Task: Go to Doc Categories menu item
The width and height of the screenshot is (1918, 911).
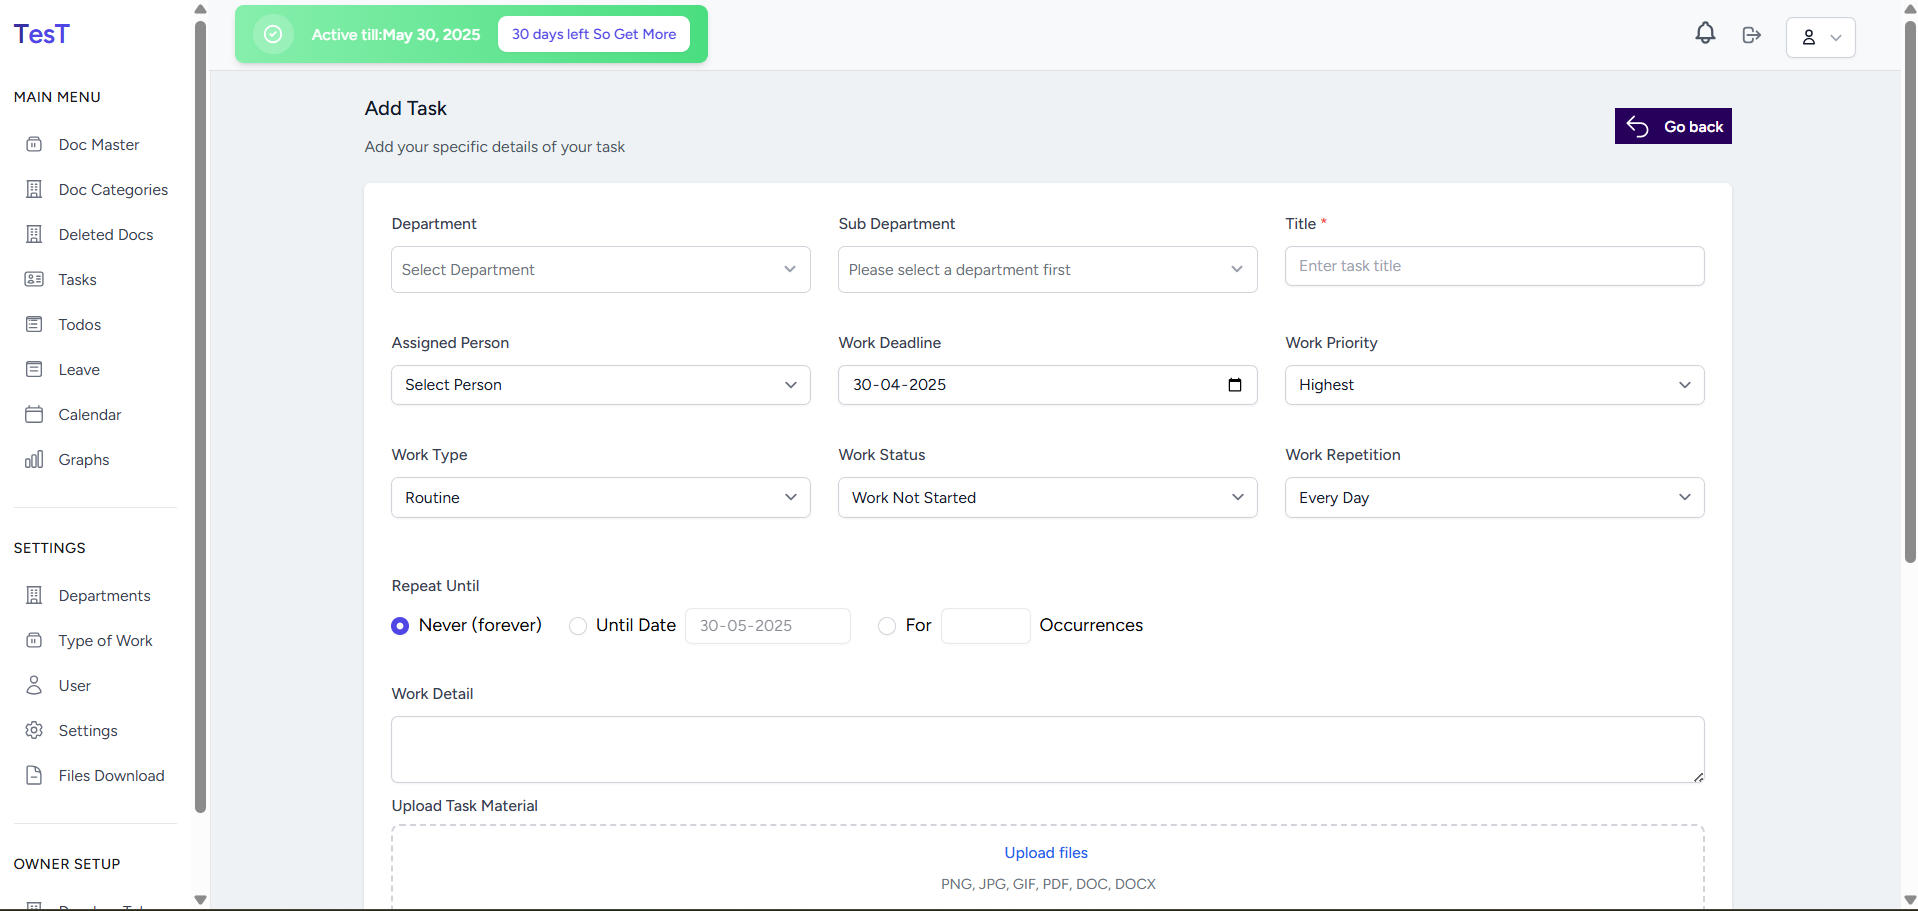Action: click(113, 189)
